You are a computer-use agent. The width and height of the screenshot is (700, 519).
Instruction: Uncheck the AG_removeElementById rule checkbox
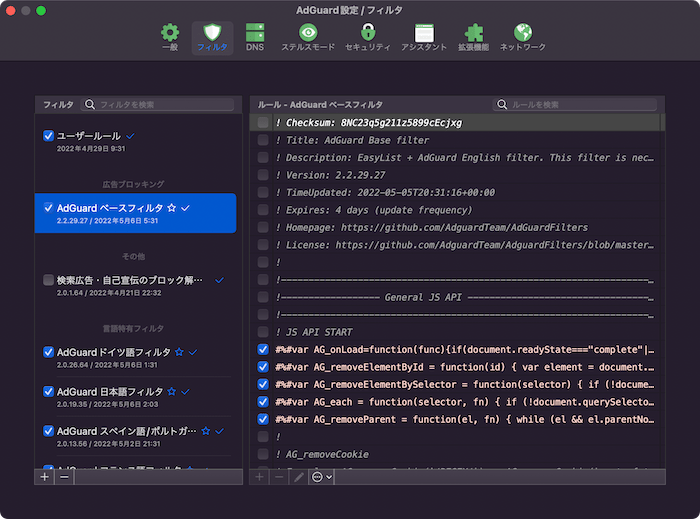point(263,367)
